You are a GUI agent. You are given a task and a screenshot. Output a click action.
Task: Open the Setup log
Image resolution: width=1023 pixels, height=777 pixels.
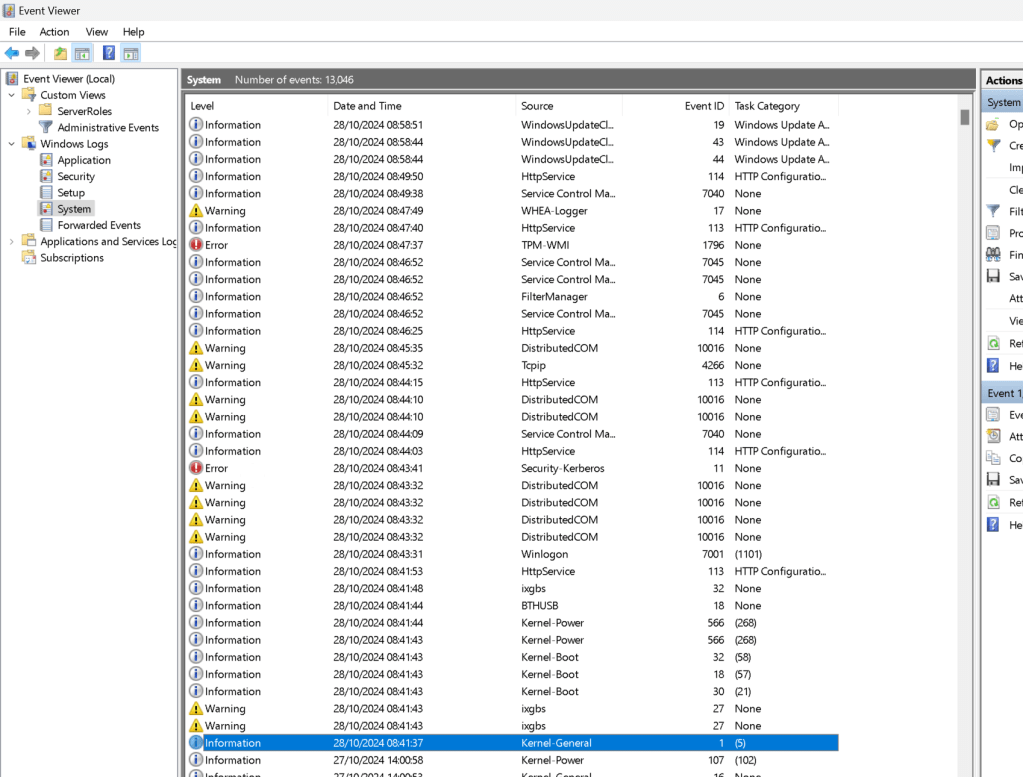click(70, 193)
